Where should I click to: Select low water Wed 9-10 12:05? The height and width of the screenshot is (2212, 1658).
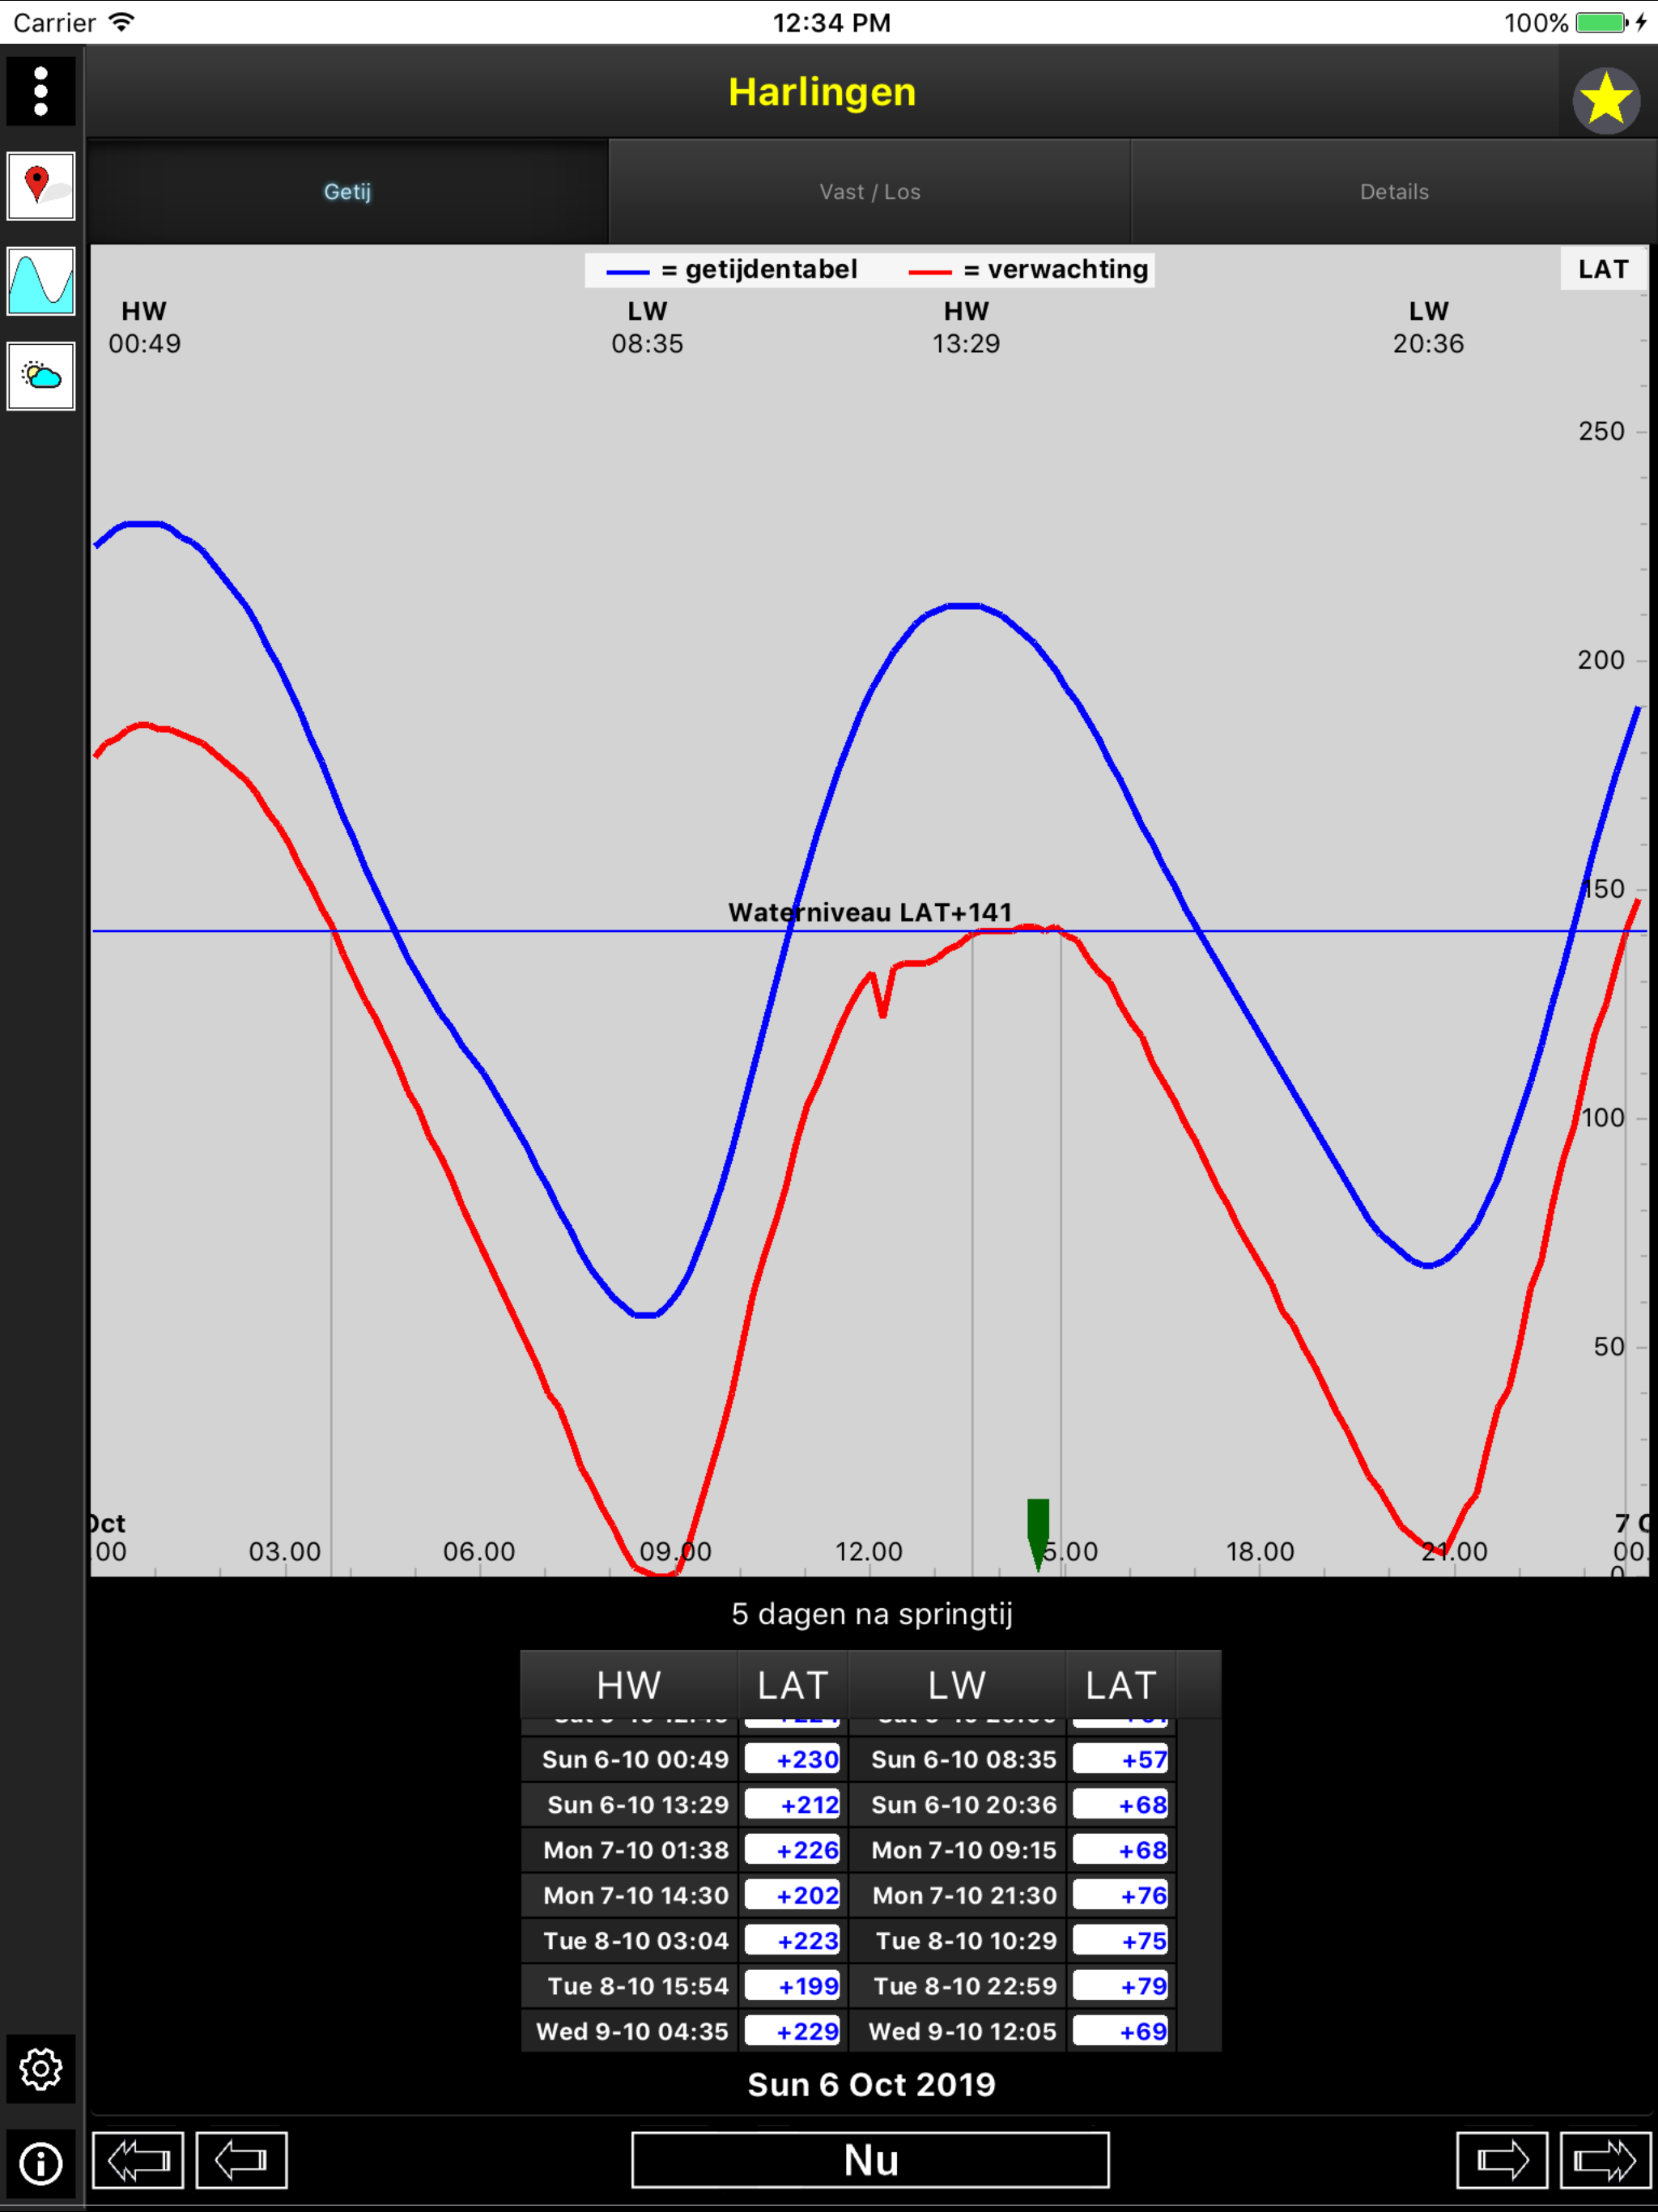(958, 2031)
